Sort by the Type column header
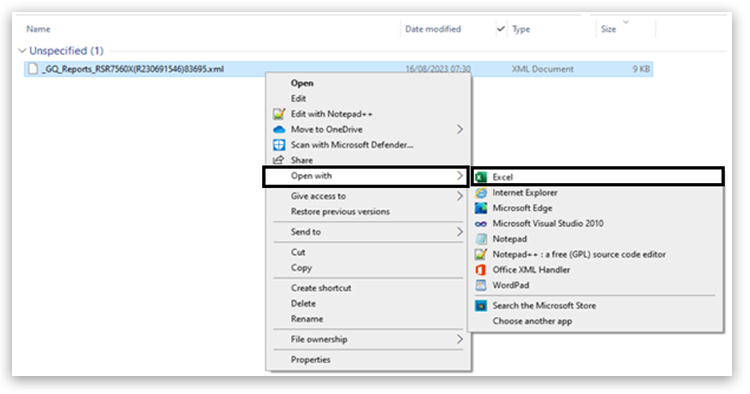 [521, 29]
